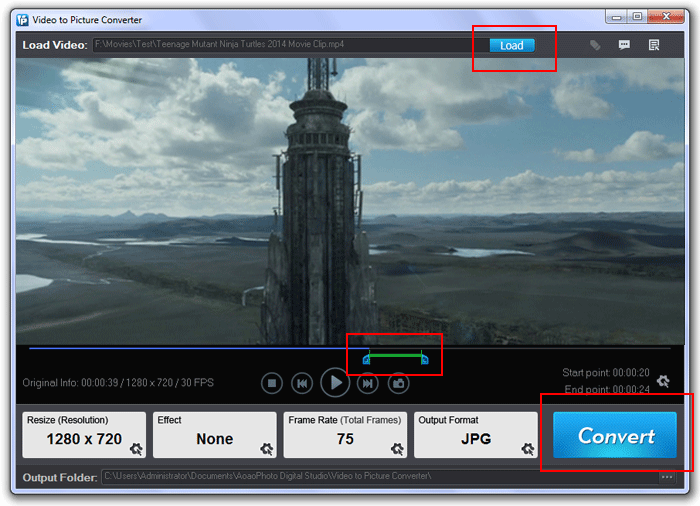Open the feedback speech bubble icon

click(x=624, y=45)
